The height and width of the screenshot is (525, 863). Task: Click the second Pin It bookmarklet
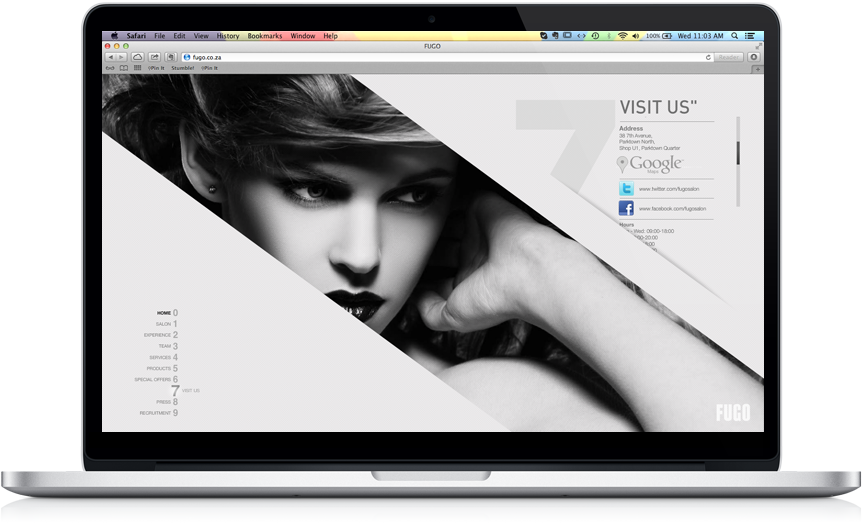pos(209,68)
